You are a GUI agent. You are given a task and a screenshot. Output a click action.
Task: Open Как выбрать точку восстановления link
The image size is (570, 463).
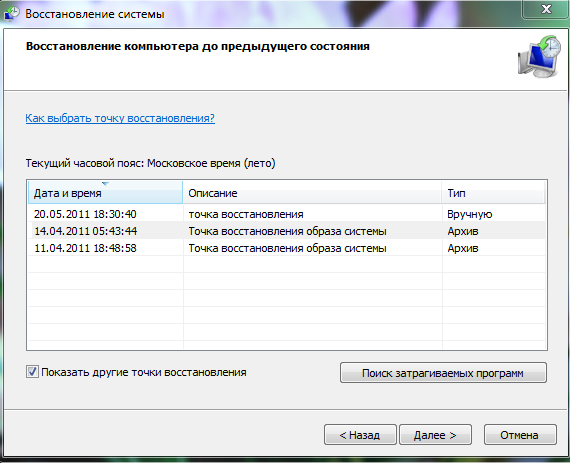tap(120, 118)
